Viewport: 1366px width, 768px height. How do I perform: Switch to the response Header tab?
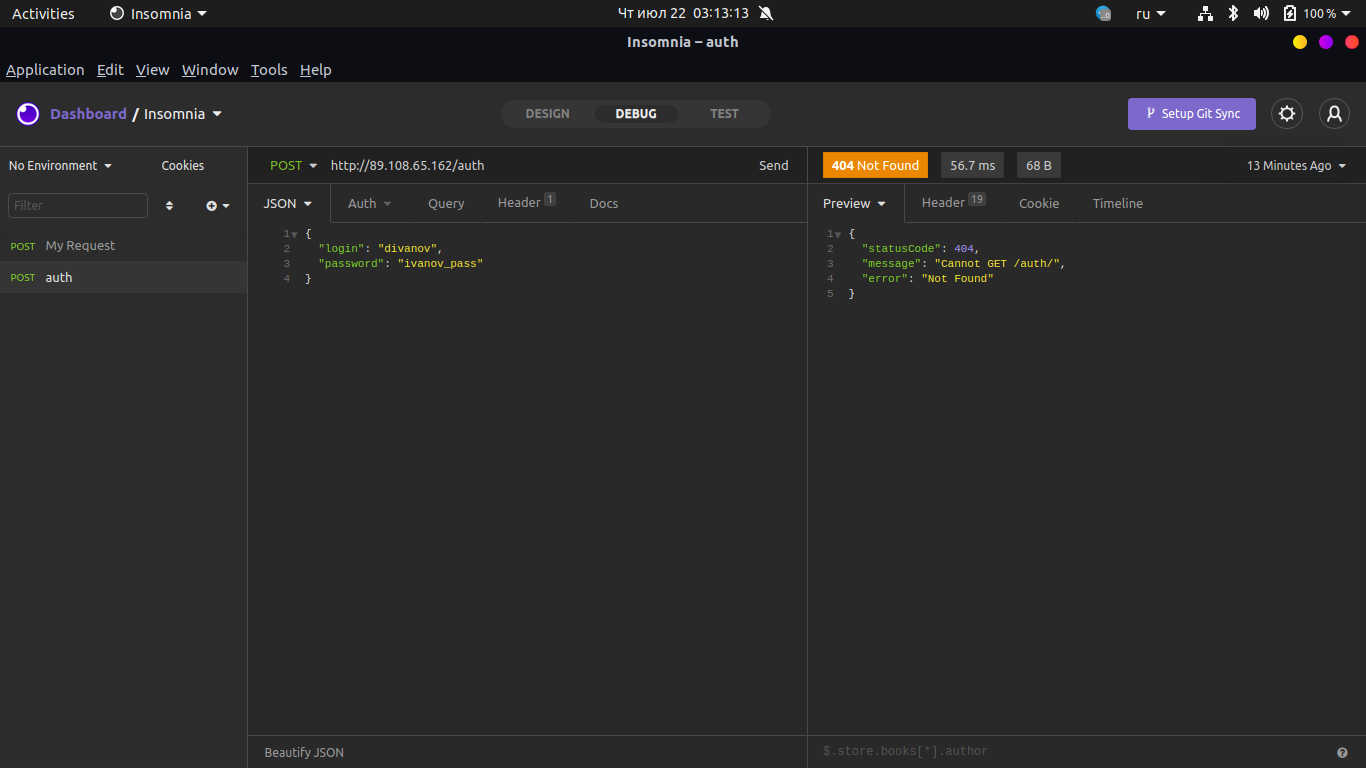point(953,203)
